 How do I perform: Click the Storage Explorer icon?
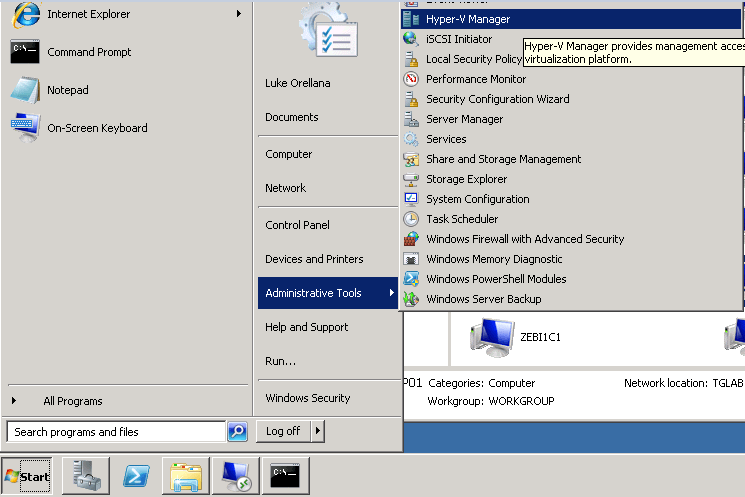[x=411, y=179]
